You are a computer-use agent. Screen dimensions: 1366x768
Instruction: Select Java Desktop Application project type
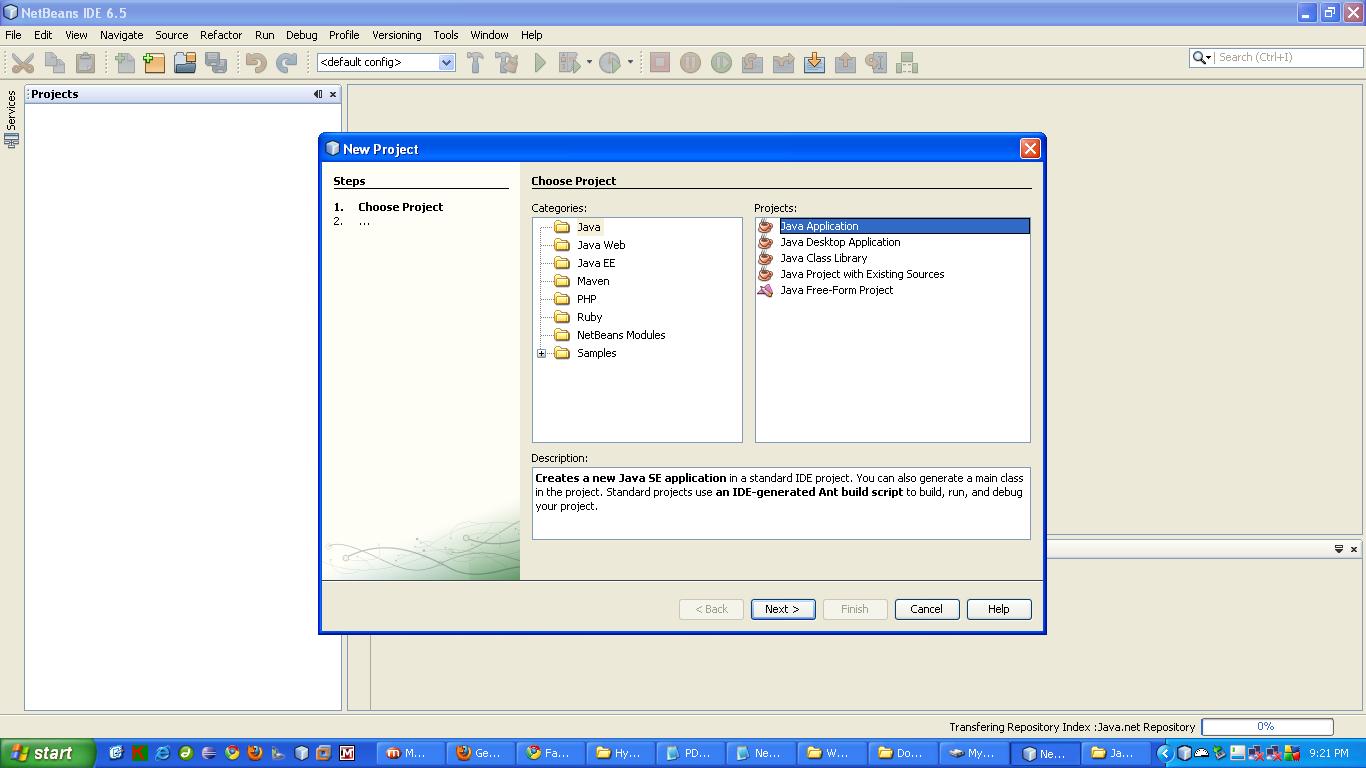click(x=840, y=242)
